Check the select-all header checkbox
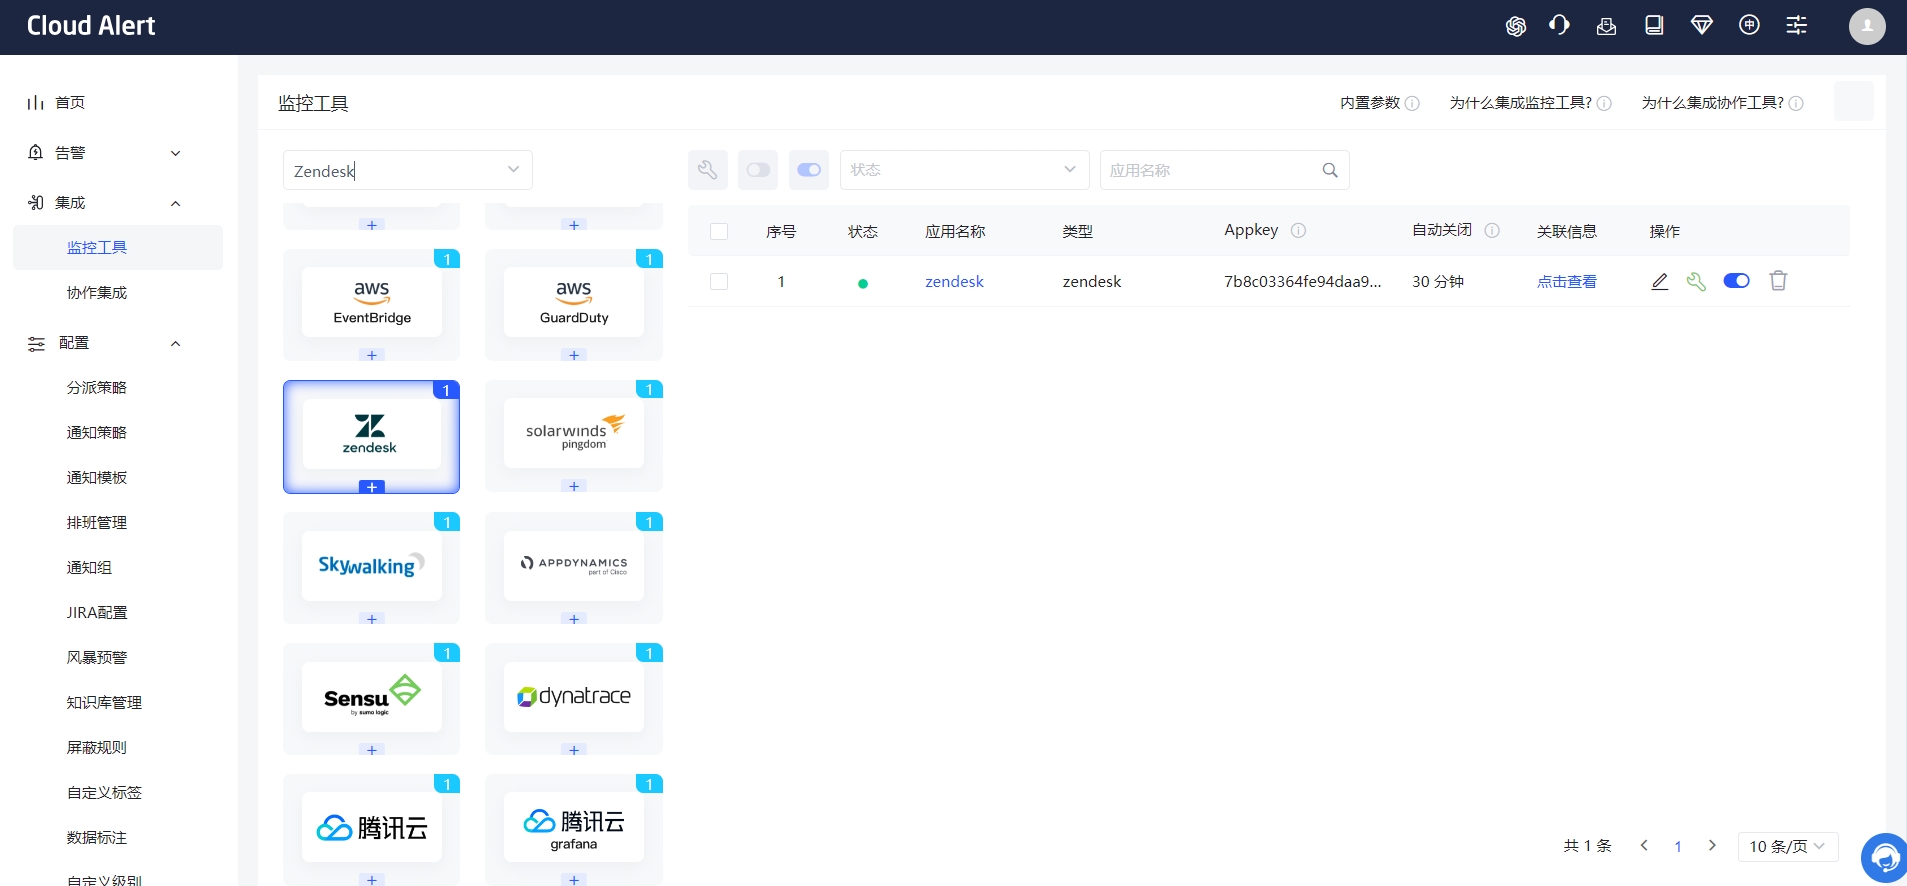This screenshot has height=886, width=1907. point(719,231)
